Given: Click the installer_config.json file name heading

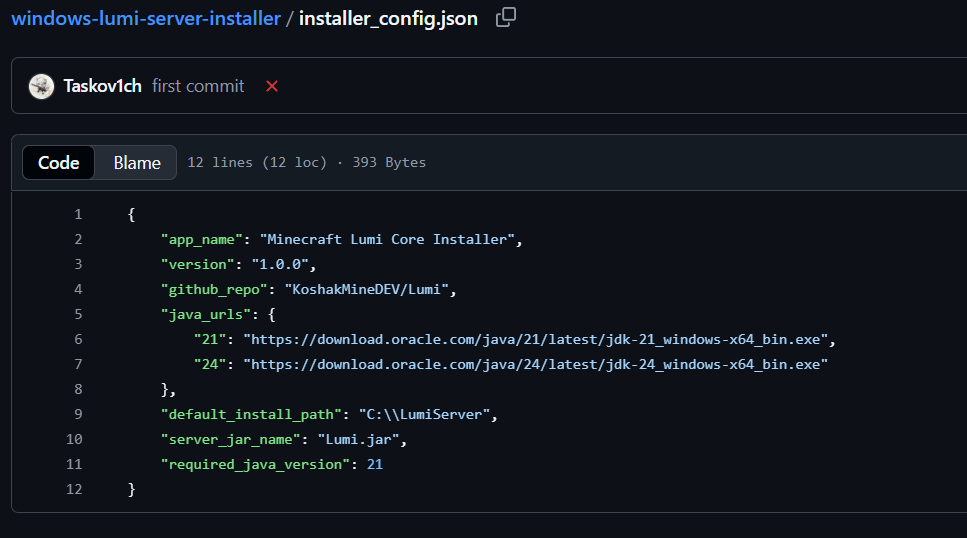Looking at the screenshot, I should (388, 18).
